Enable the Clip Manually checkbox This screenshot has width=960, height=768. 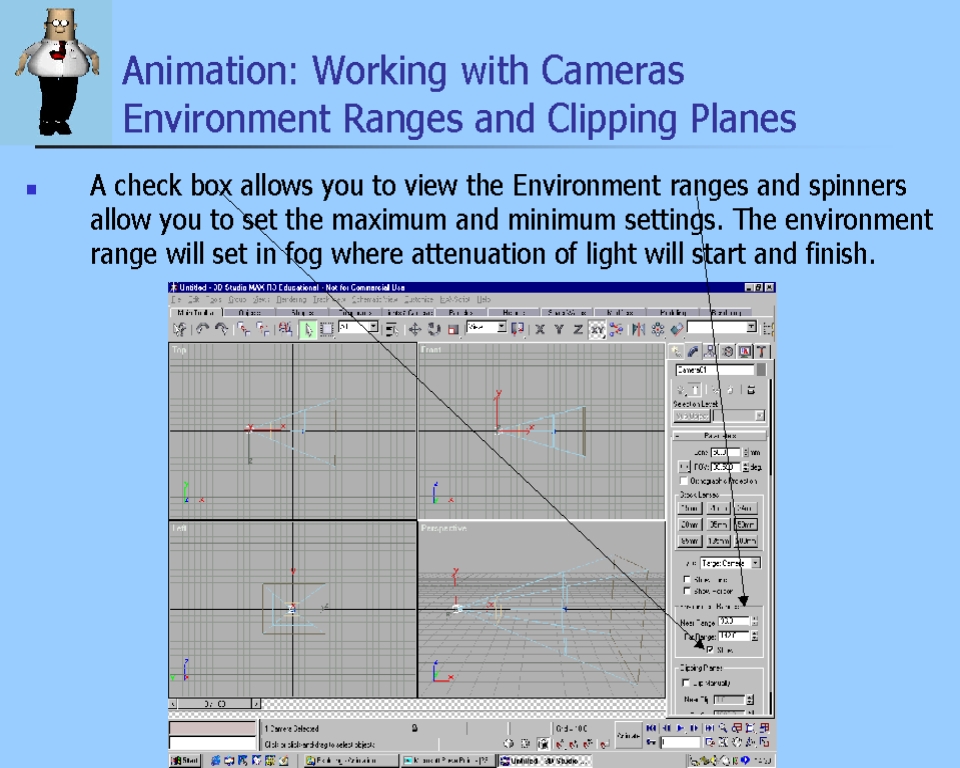pyautogui.click(x=686, y=683)
